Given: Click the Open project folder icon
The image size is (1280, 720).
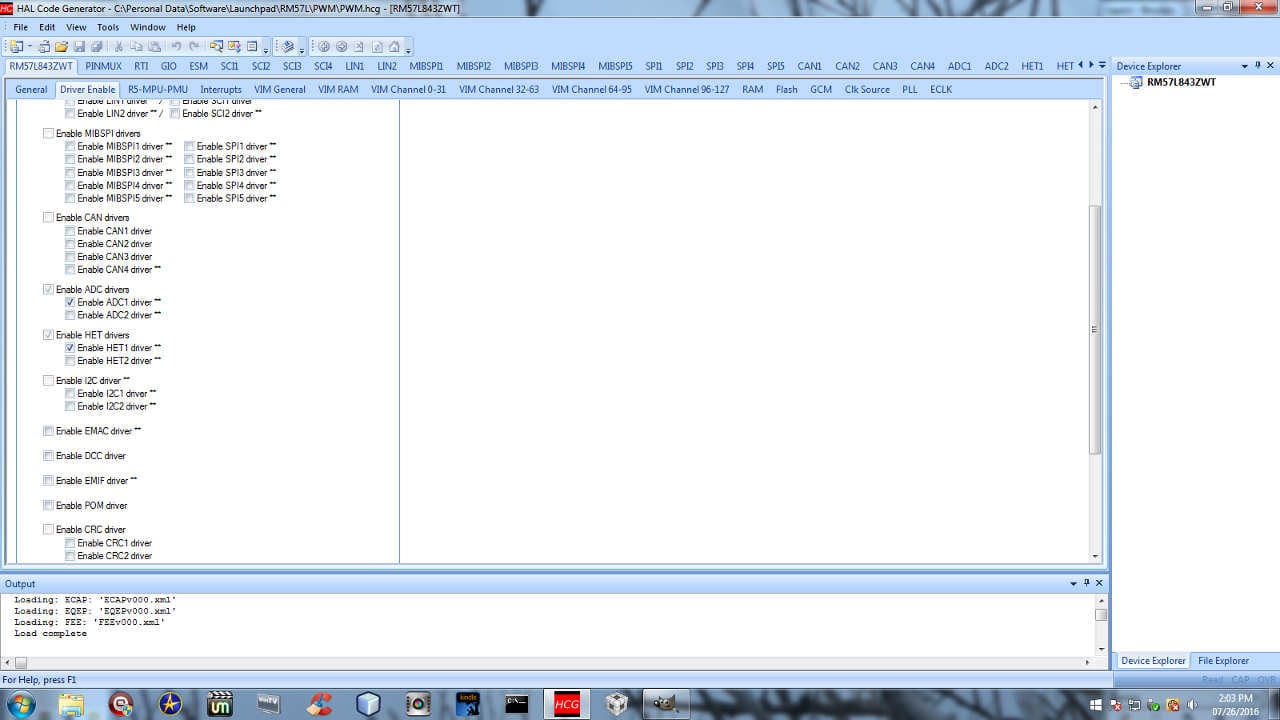Looking at the screenshot, I should 62,47.
